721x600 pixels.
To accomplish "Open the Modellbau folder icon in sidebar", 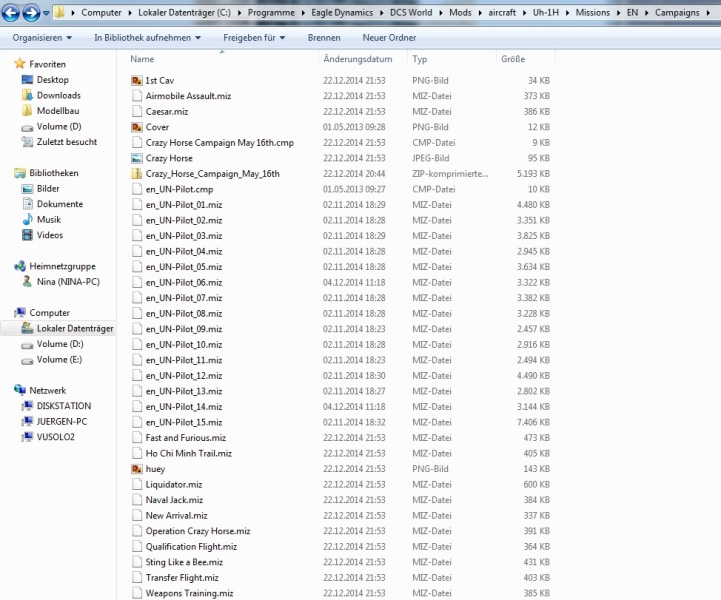I will click(27, 111).
